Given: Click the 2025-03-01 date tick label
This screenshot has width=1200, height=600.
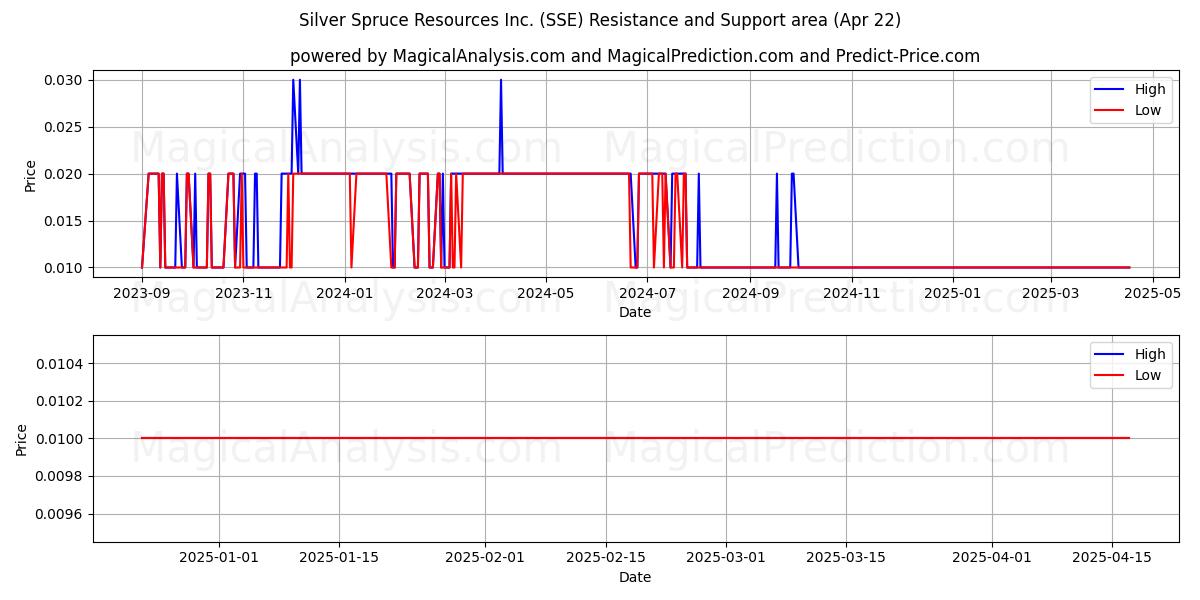Looking at the screenshot, I should (x=726, y=559).
